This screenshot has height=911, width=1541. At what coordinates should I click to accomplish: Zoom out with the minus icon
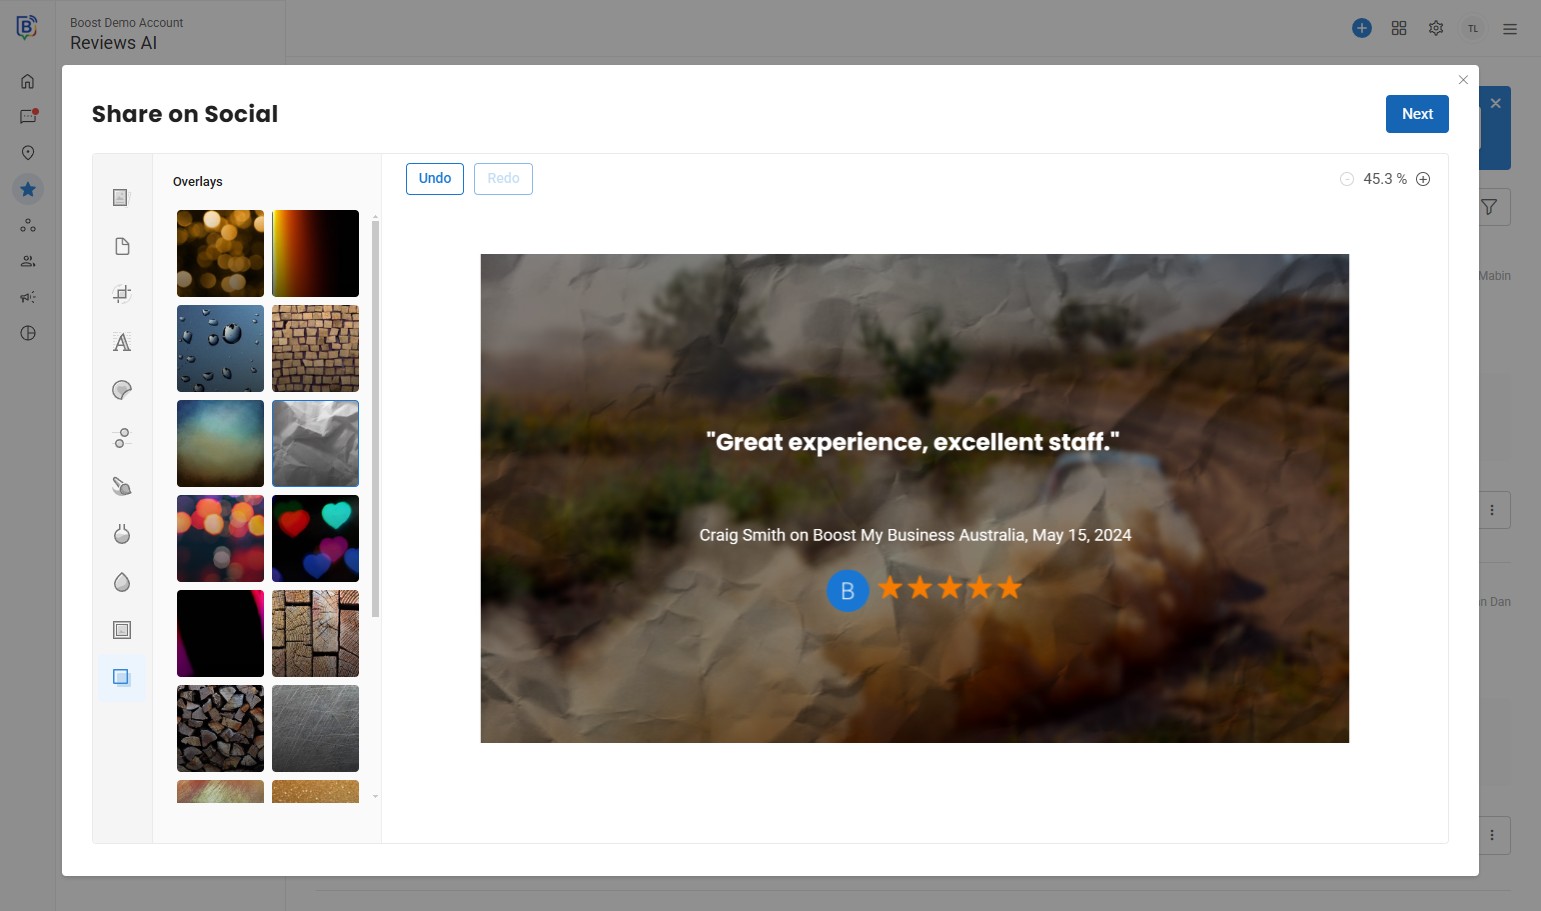click(1347, 179)
